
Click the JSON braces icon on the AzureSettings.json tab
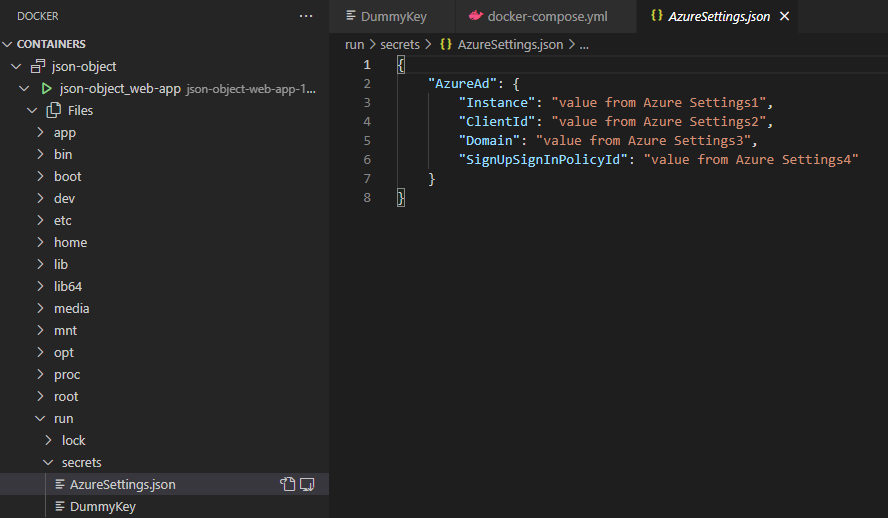pyautogui.click(x=656, y=16)
